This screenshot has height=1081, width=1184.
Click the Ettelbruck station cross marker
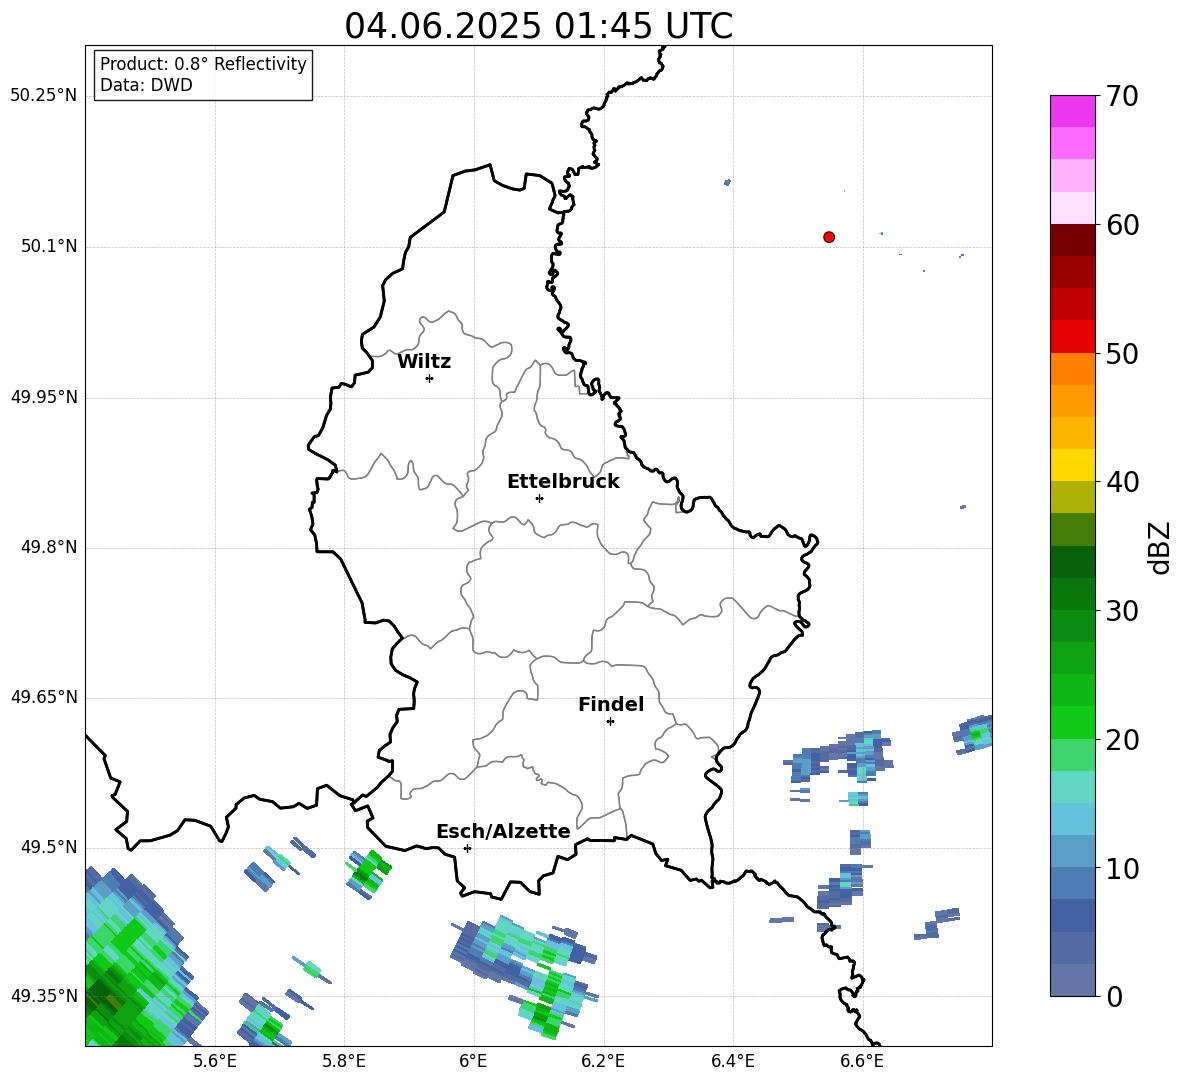pos(539,498)
